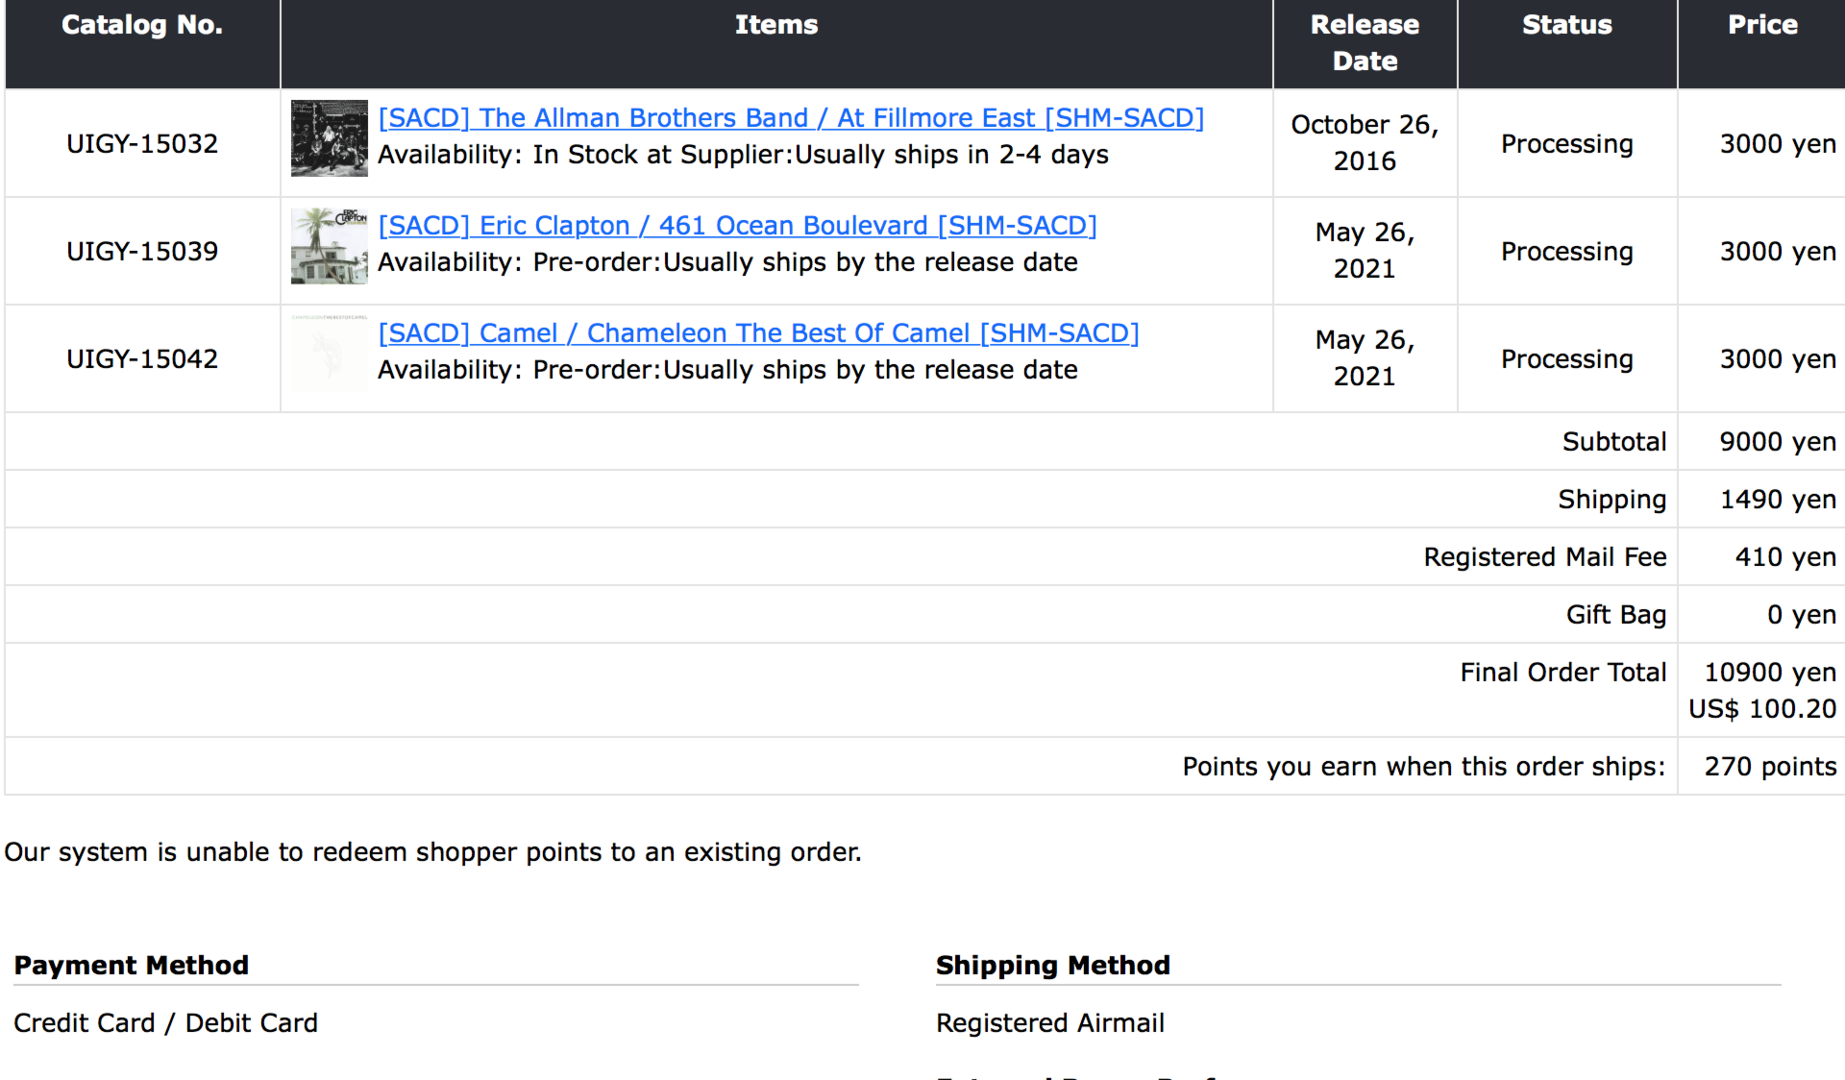The height and width of the screenshot is (1080, 1845).
Task: Click Processing status in UIGY-15042 row
Action: 1567,361
